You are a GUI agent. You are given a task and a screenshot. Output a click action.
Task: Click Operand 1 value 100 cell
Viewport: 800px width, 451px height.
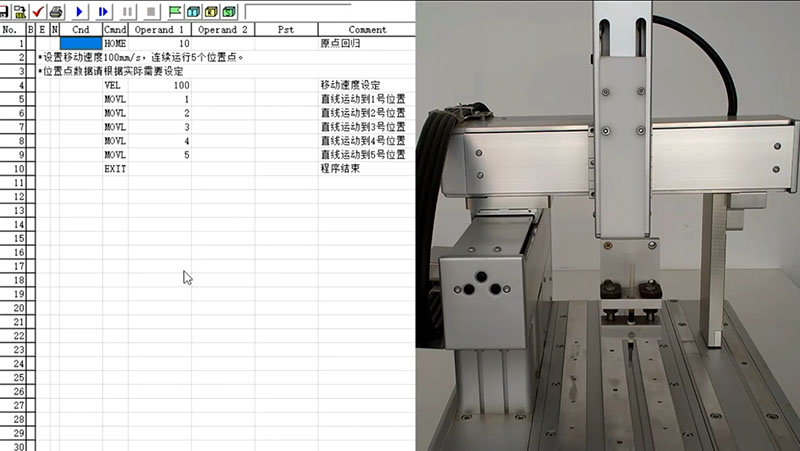coord(159,86)
